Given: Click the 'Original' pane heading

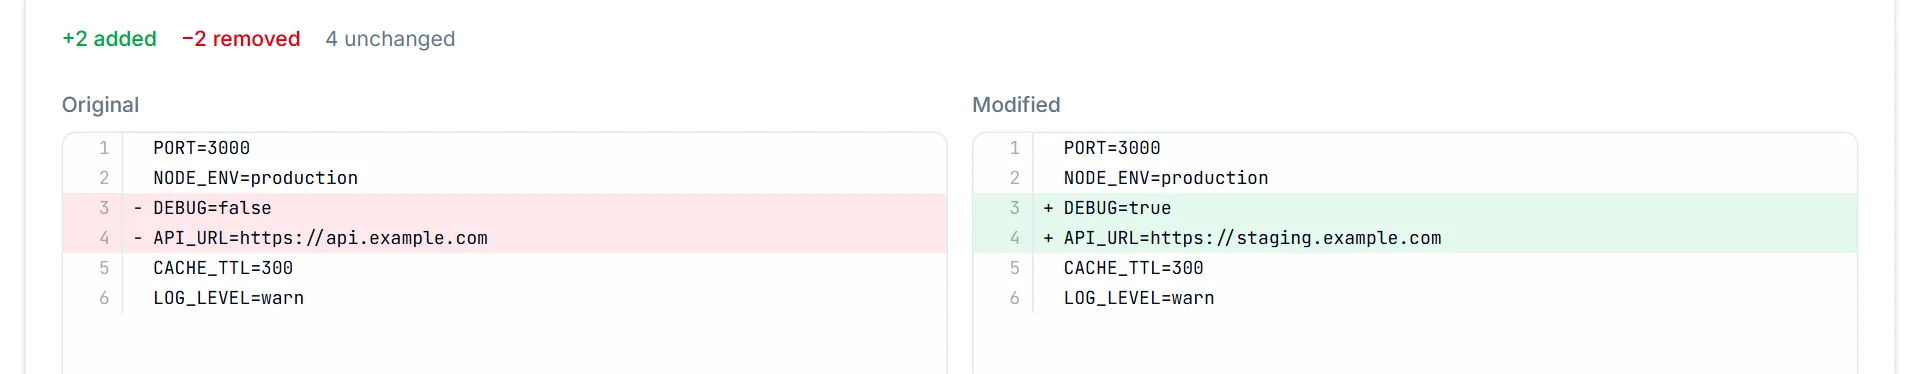Looking at the screenshot, I should (100, 105).
